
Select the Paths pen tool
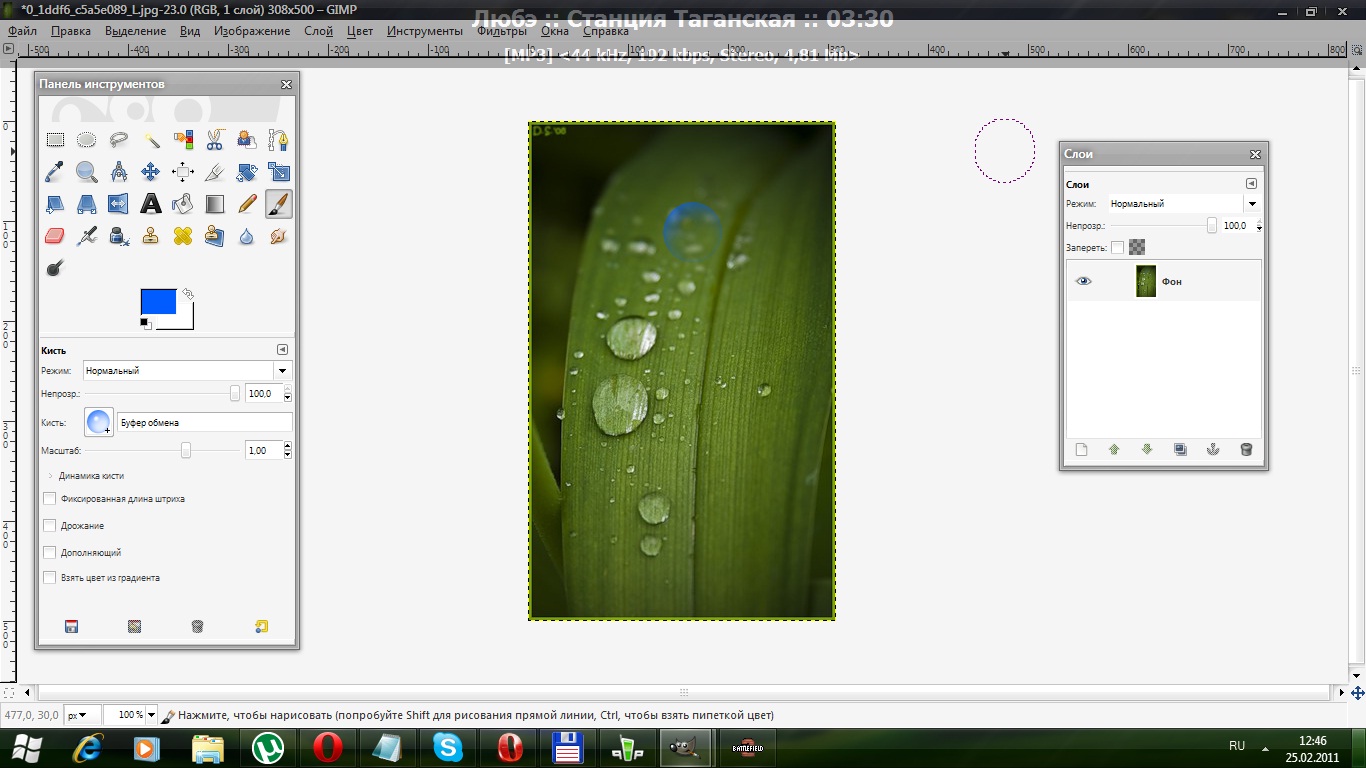[x=279, y=140]
